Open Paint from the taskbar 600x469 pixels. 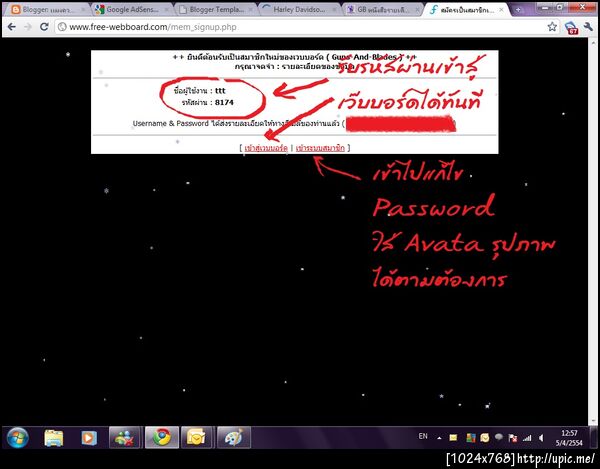(233, 438)
